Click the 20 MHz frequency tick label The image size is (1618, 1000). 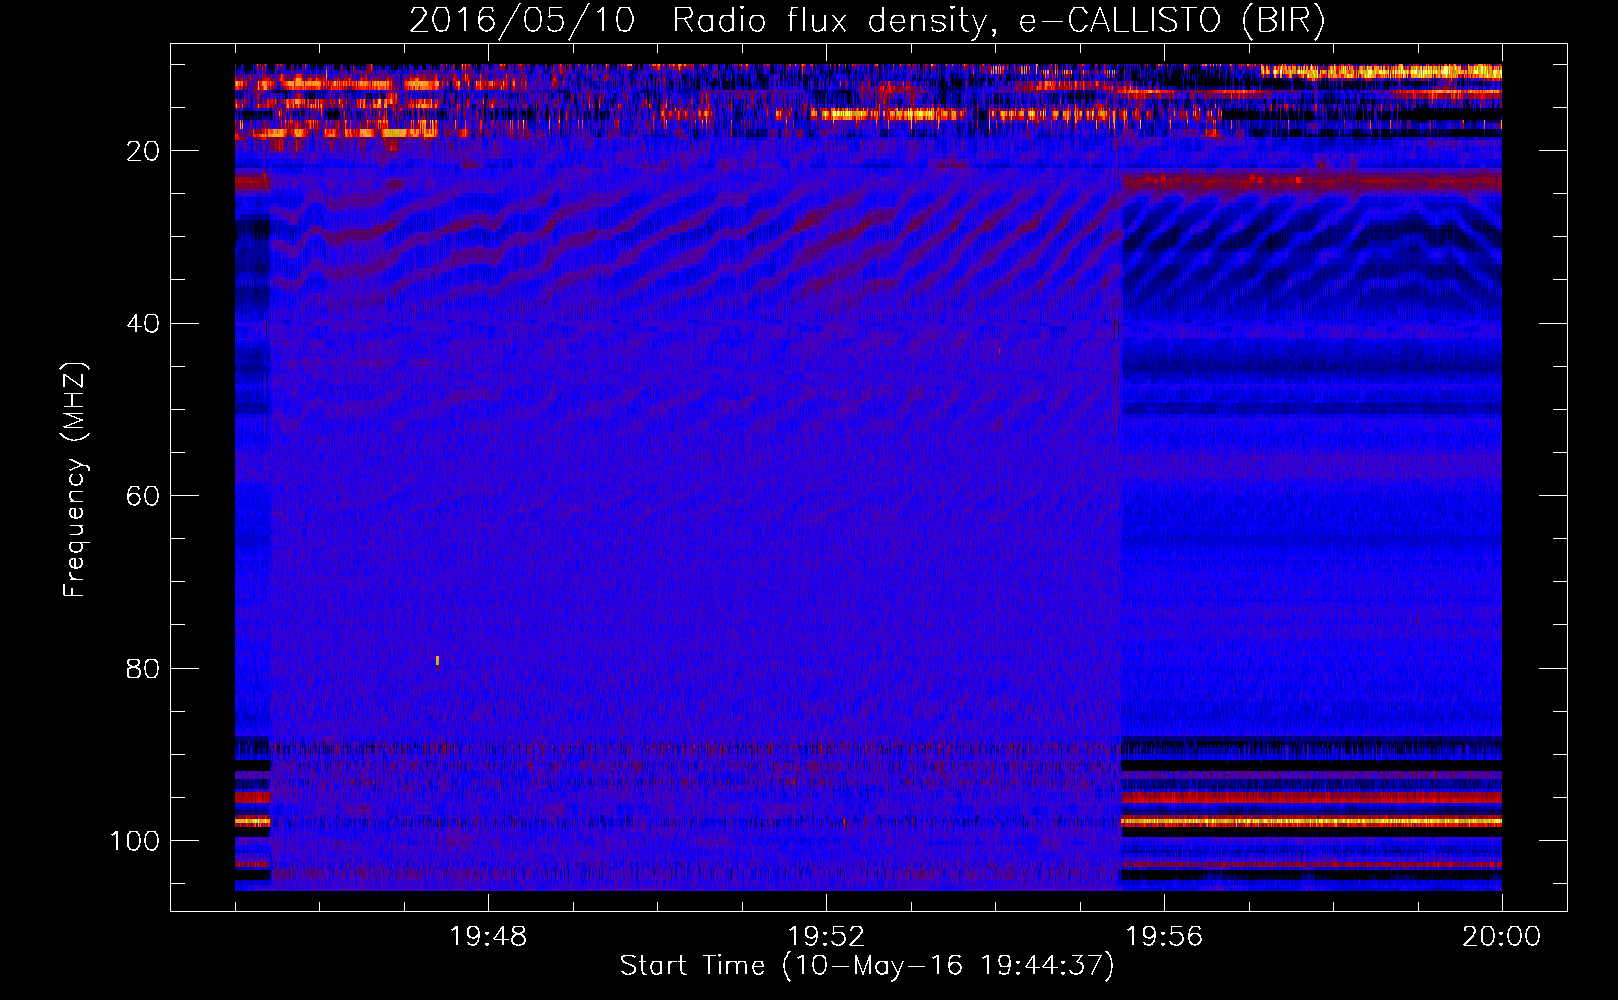(x=143, y=151)
